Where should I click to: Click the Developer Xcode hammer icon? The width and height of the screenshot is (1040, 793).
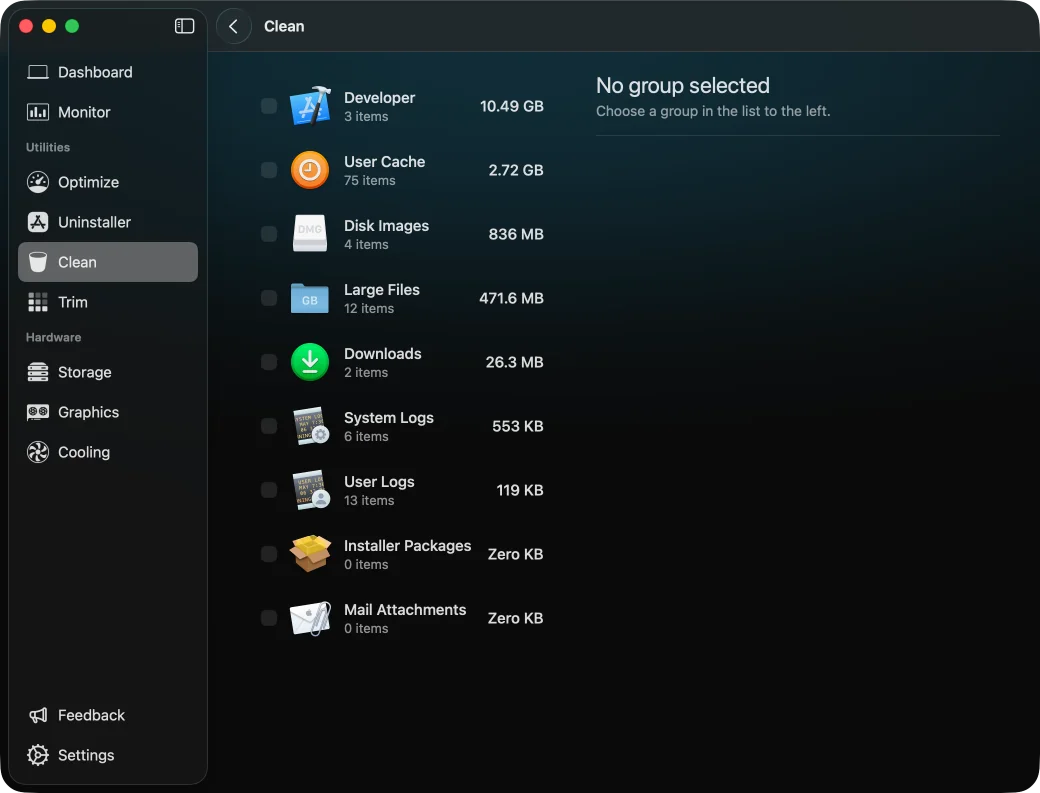[310, 106]
